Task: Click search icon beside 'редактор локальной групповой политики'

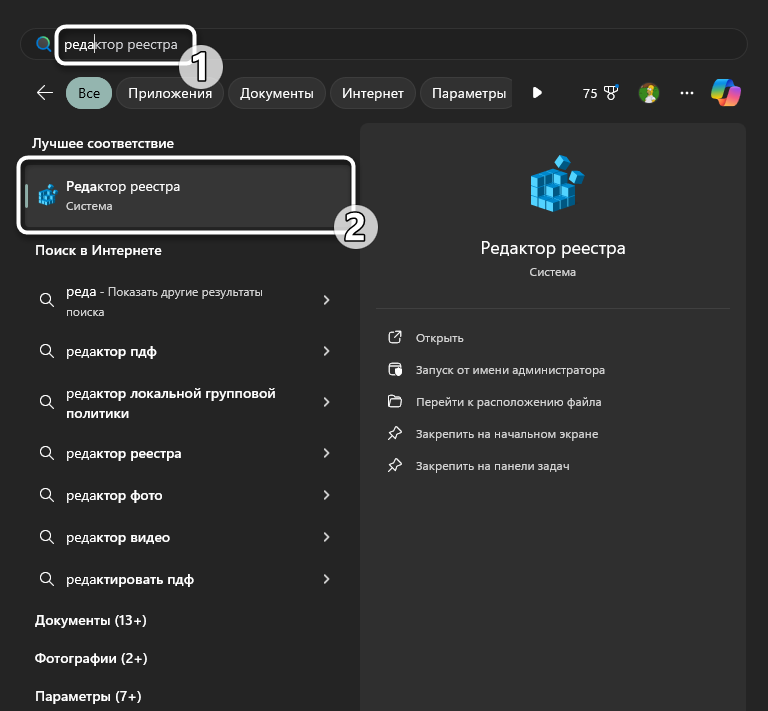Action: 47,402
